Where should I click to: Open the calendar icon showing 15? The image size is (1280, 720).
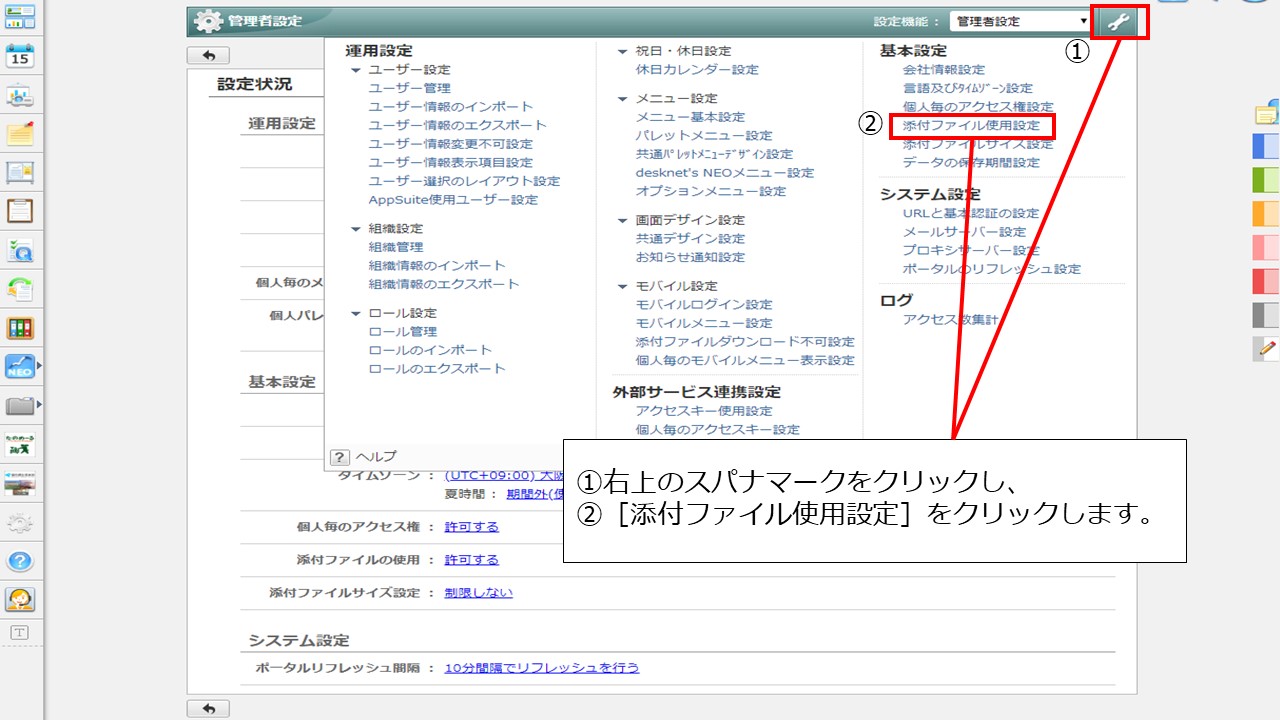click(20, 55)
